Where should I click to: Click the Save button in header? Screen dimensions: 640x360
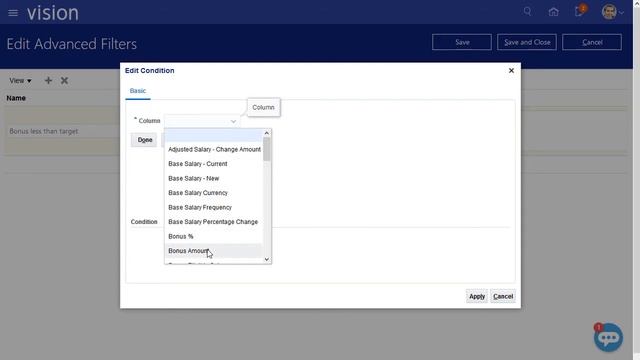click(462, 42)
